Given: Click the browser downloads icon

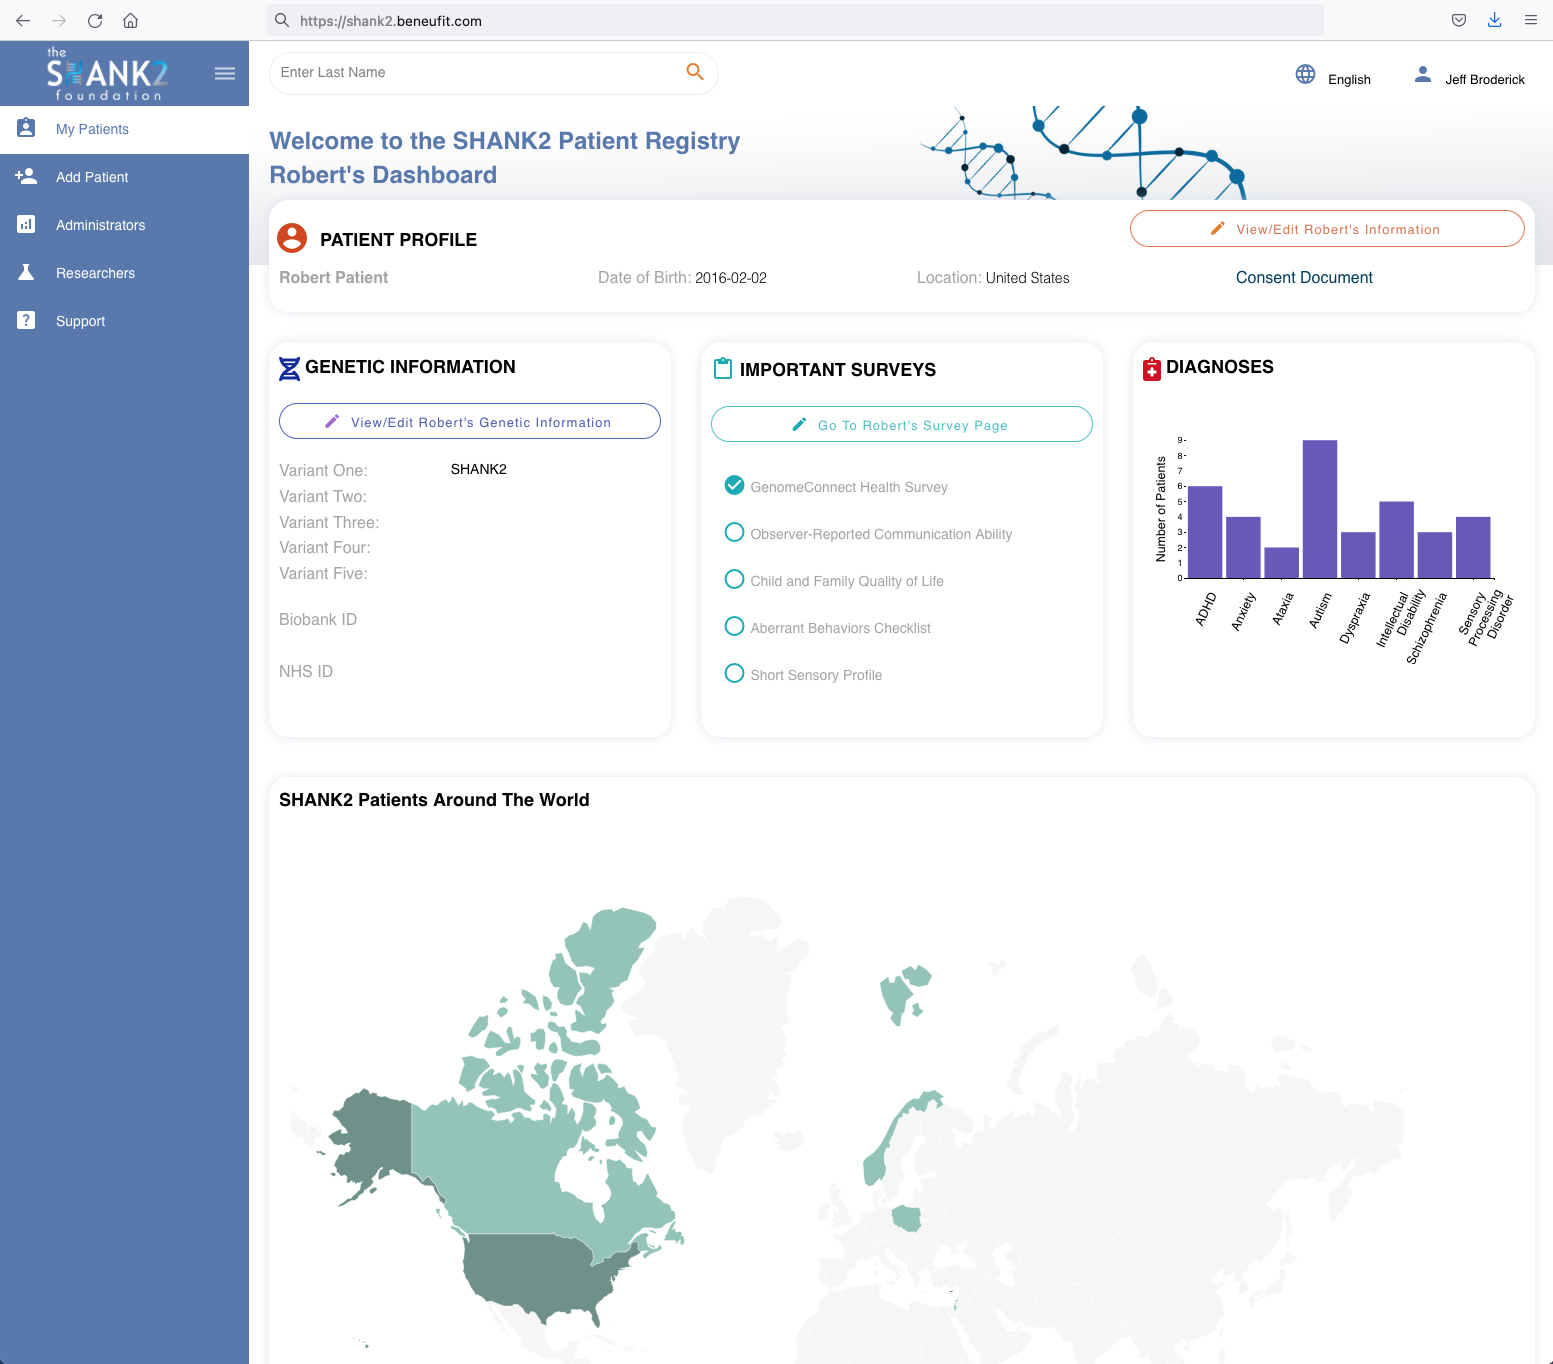Looking at the screenshot, I should (1494, 20).
